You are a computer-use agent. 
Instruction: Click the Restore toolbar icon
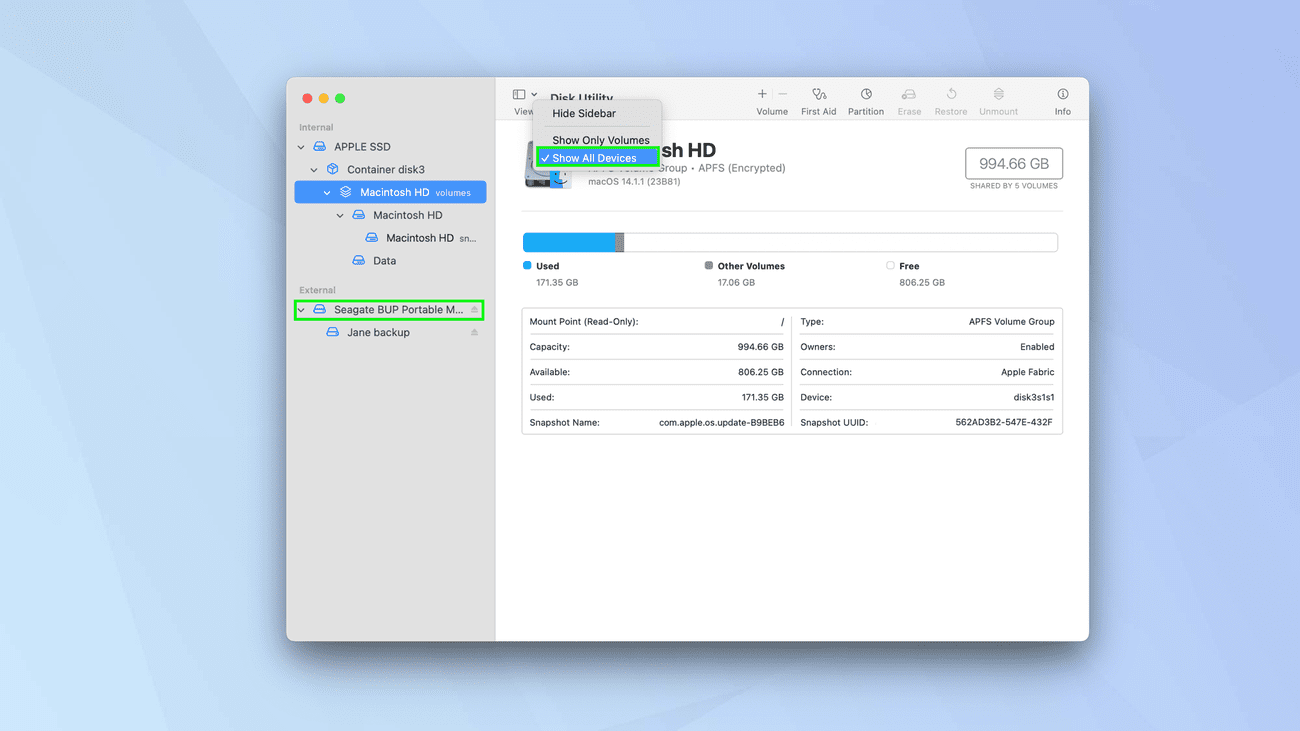point(950,95)
